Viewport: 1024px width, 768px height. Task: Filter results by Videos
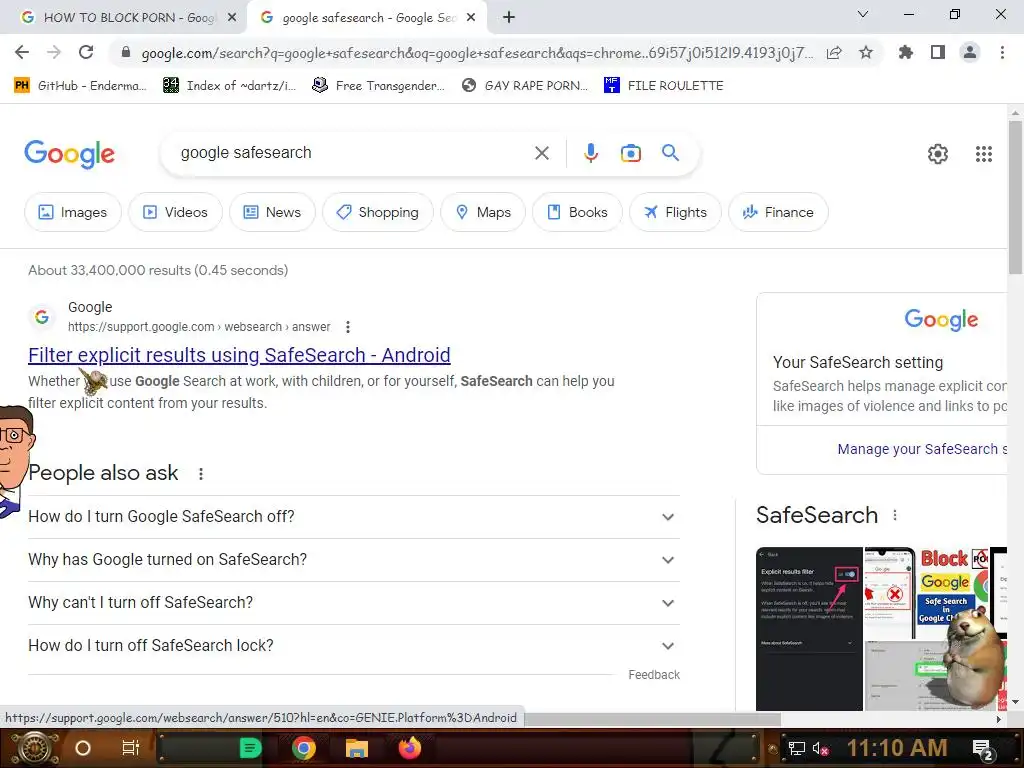175,212
